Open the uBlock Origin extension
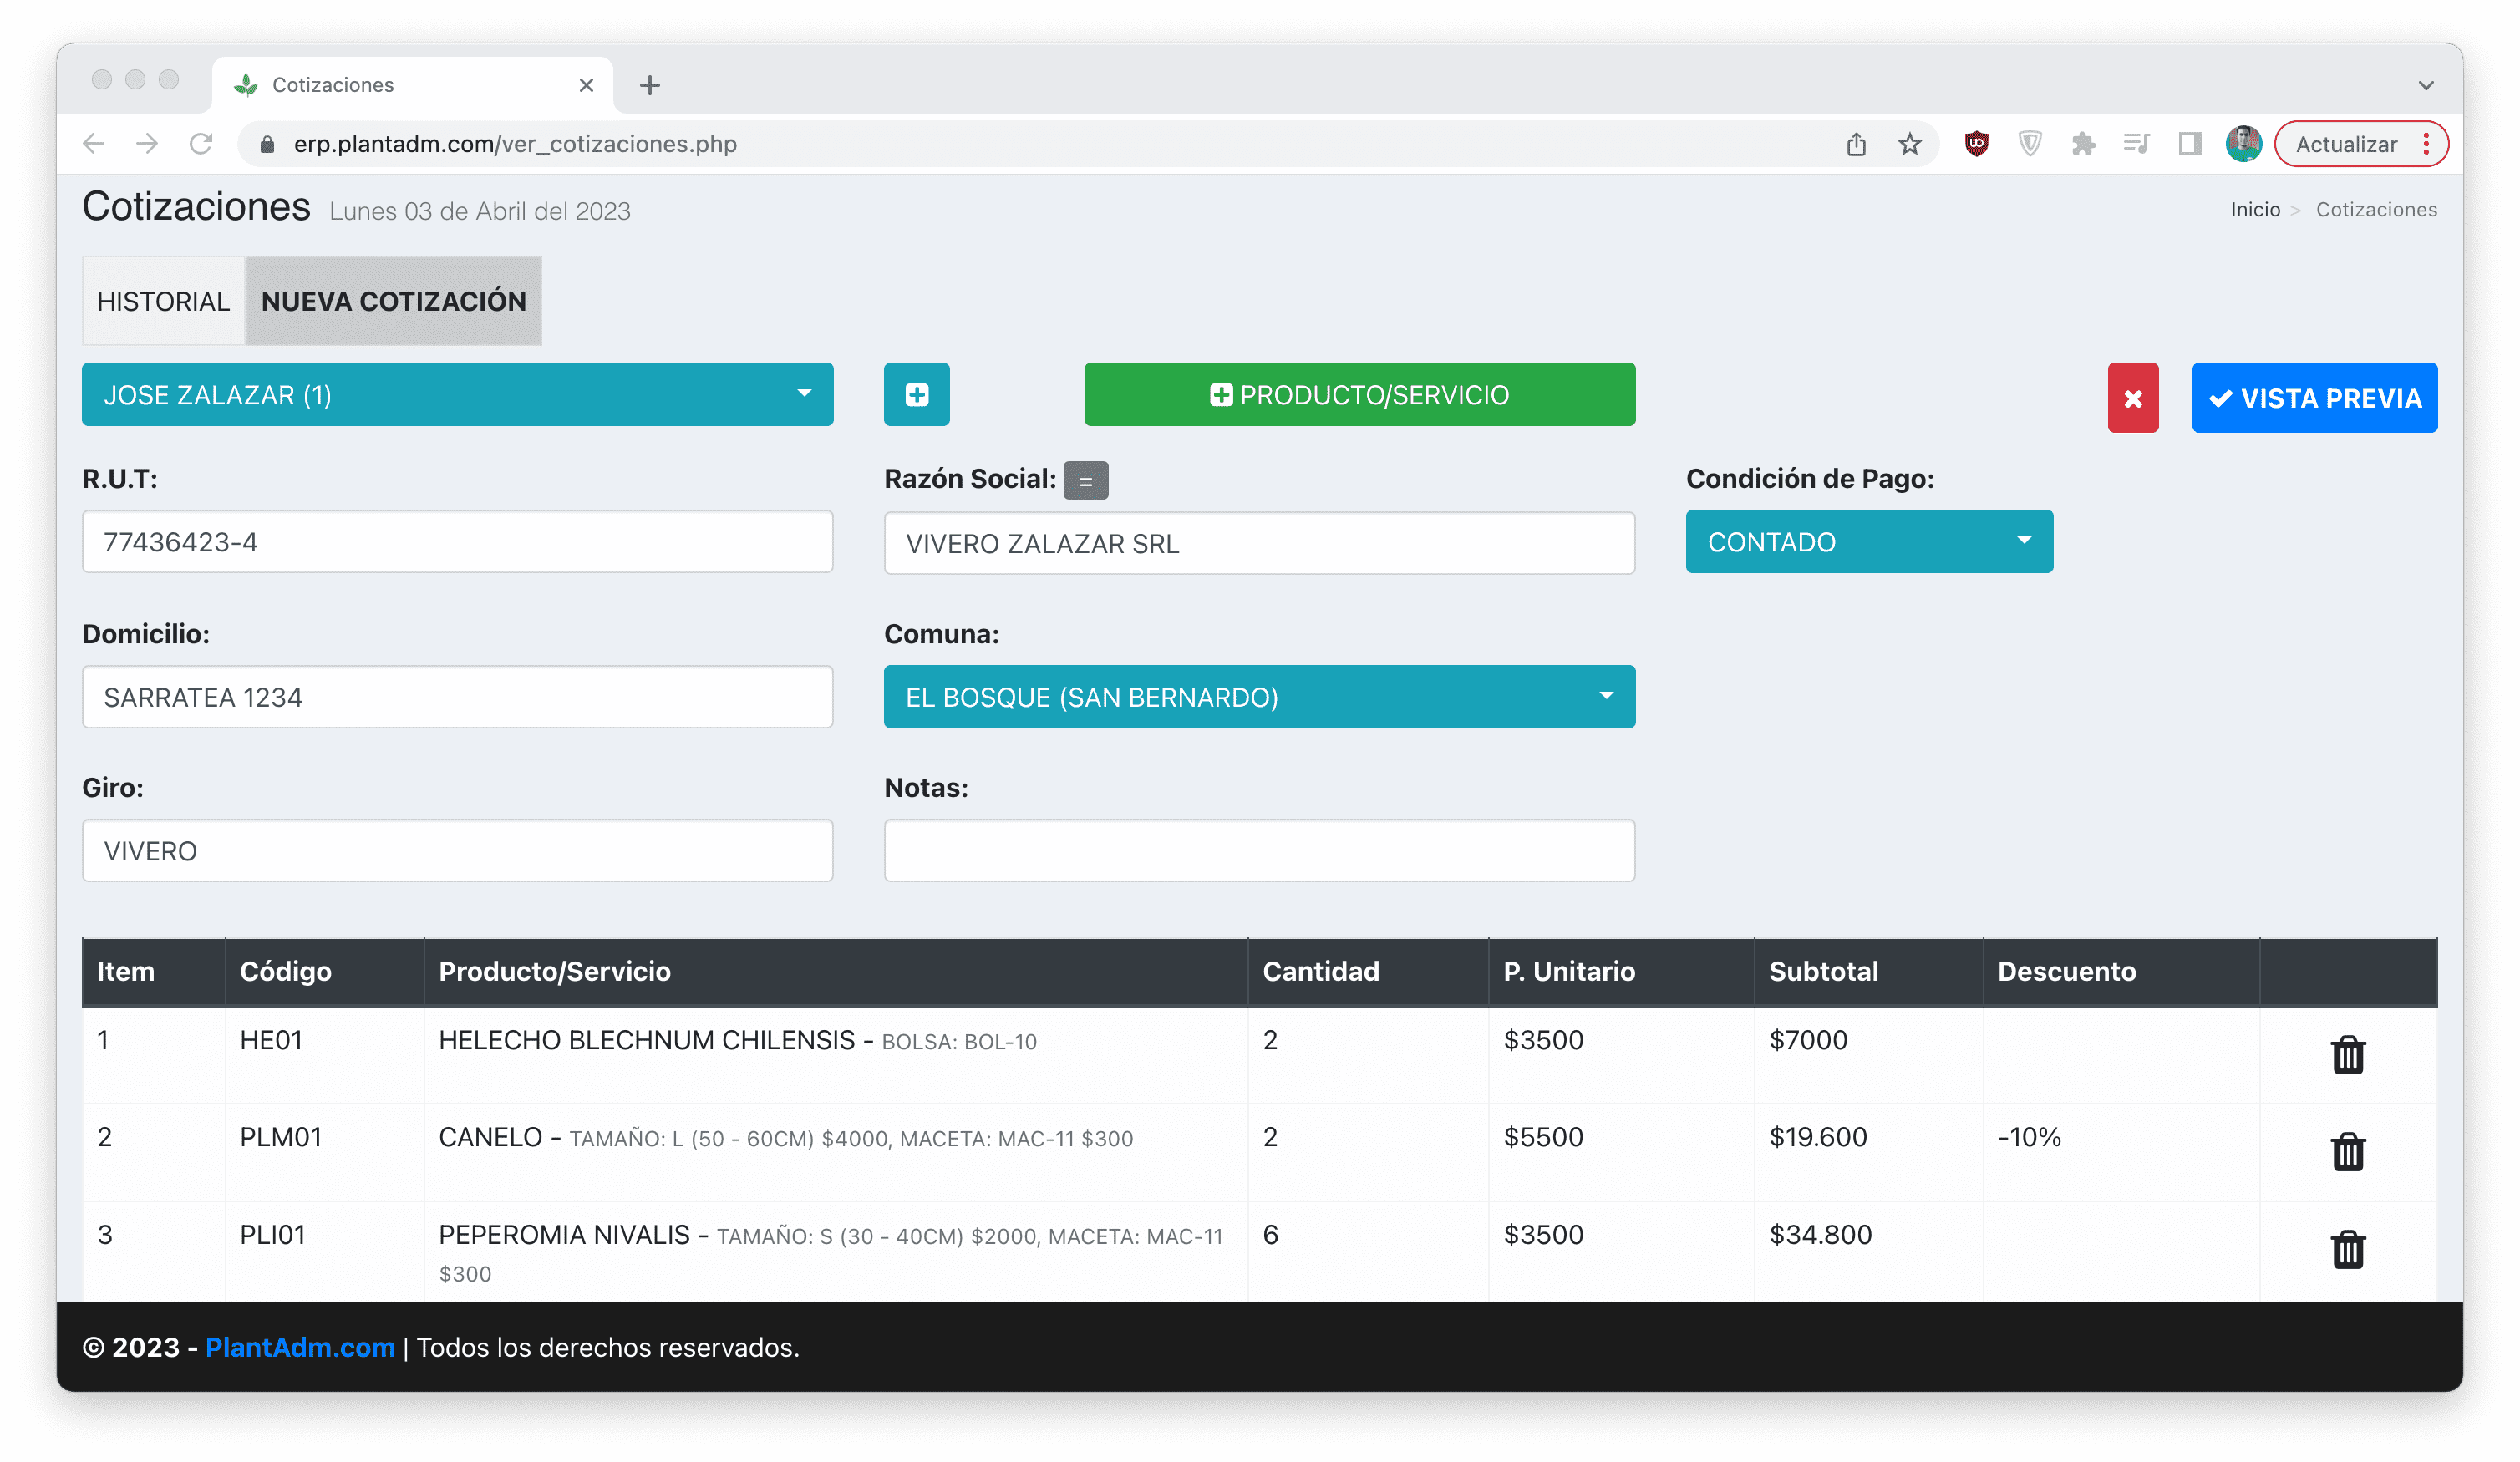2520x1462 pixels. coord(1976,144)
